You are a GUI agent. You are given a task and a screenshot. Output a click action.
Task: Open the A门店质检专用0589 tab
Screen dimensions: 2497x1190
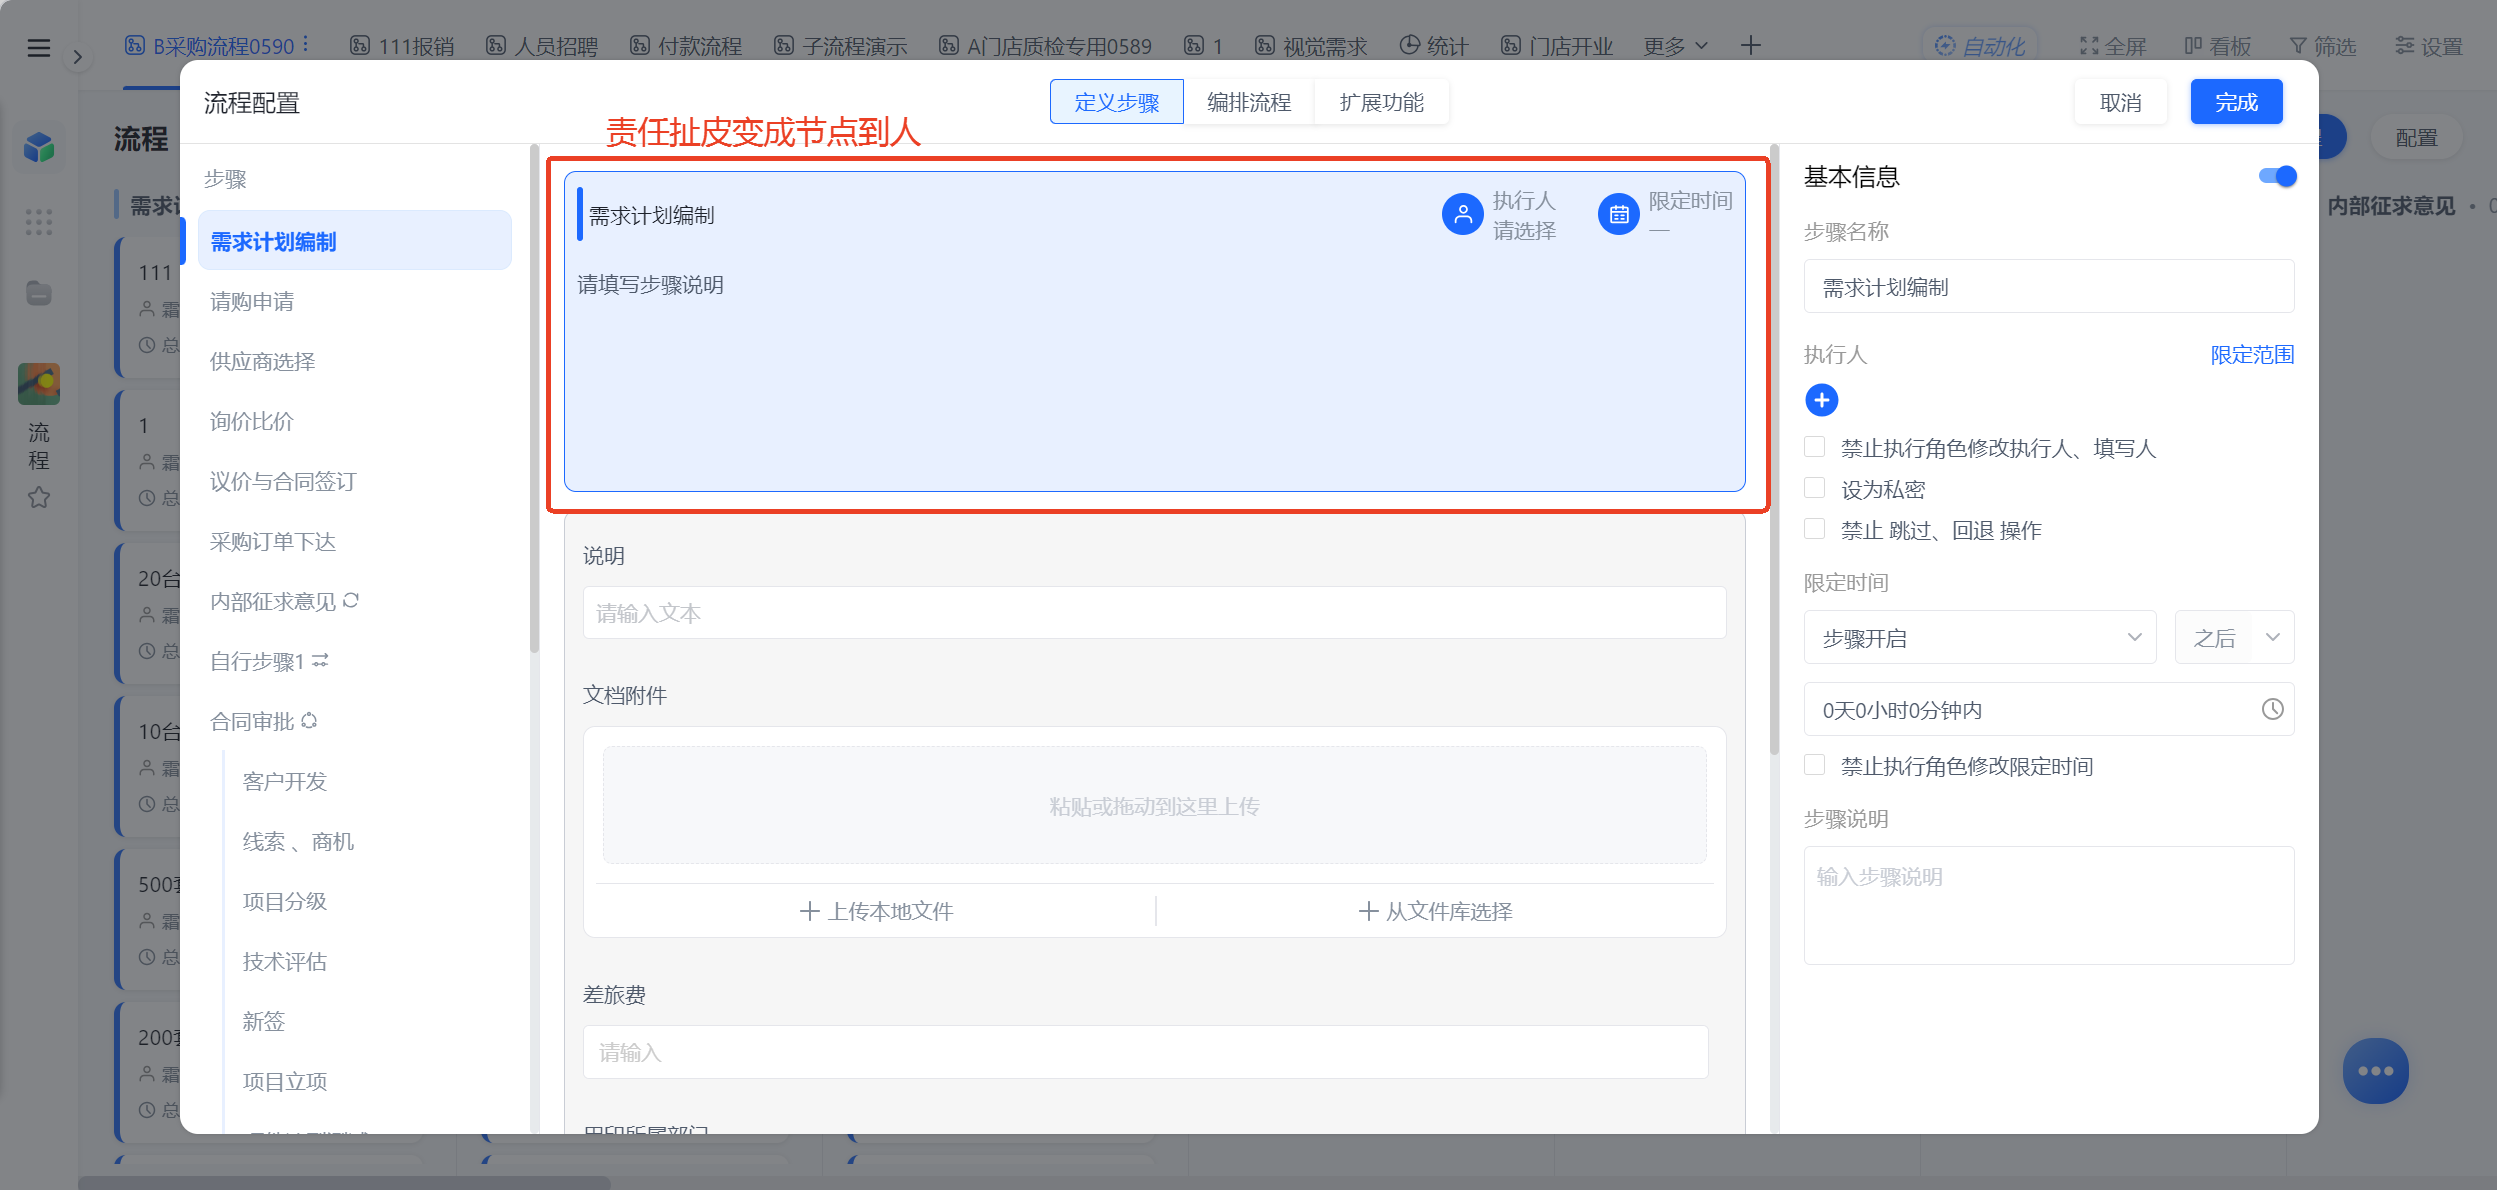coord(1045,46)
